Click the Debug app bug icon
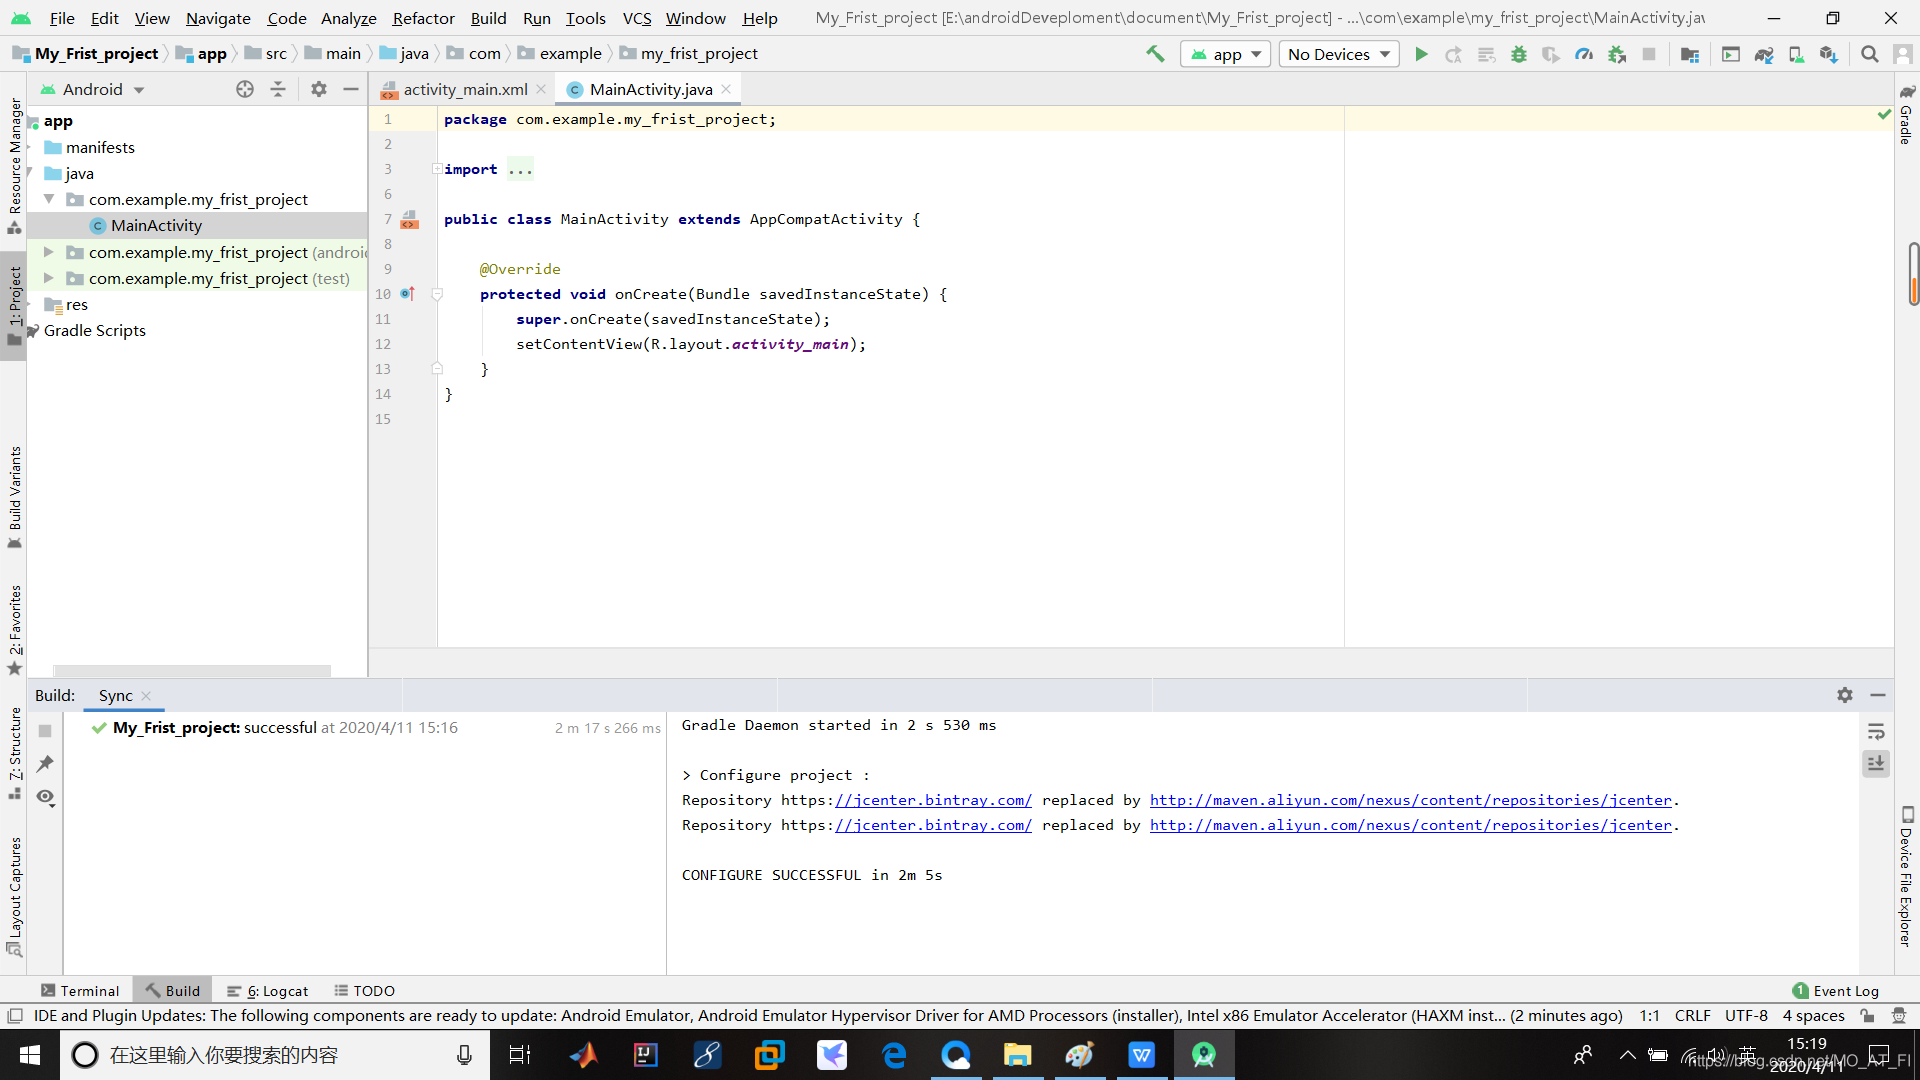The width and height of the screenshot is (1920, 1080). point(1518,53)
